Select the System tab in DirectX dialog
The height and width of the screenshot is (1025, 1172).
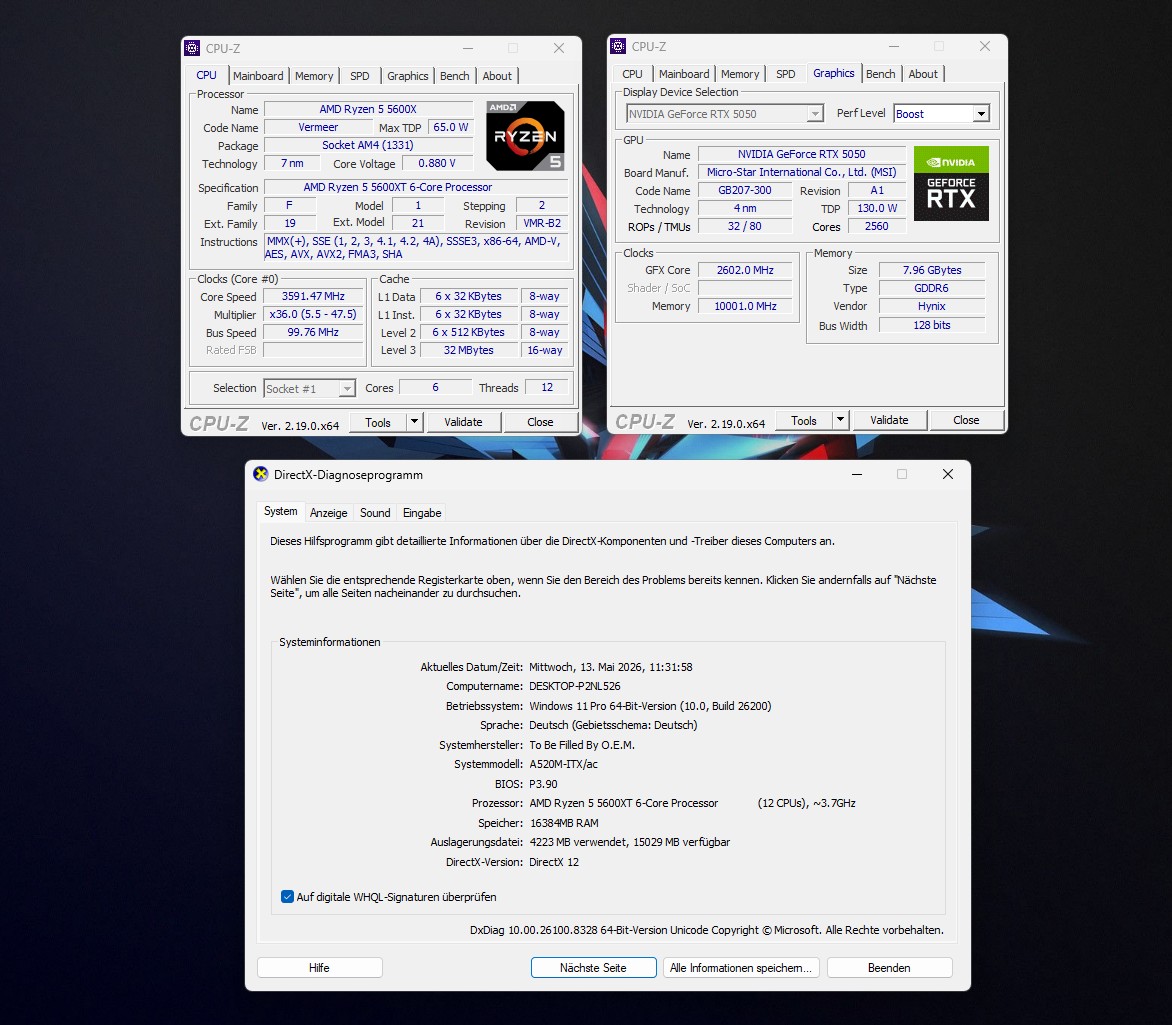pos(280,511)
